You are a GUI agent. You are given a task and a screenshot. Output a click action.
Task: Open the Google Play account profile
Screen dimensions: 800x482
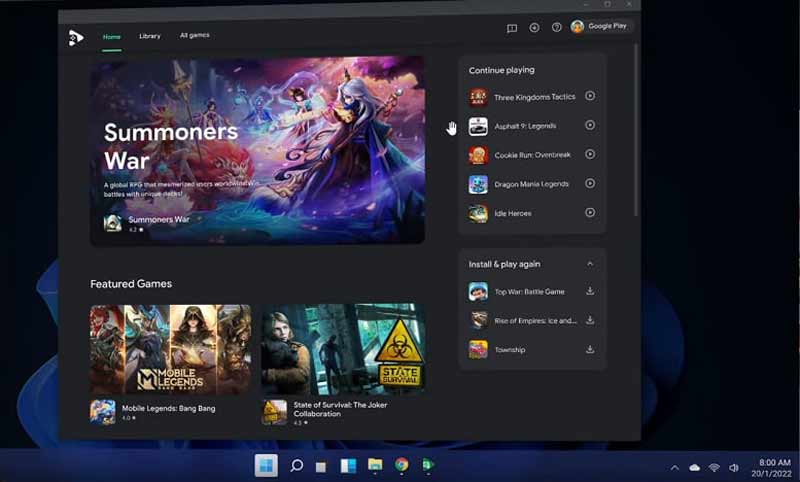tap(600, 26)
